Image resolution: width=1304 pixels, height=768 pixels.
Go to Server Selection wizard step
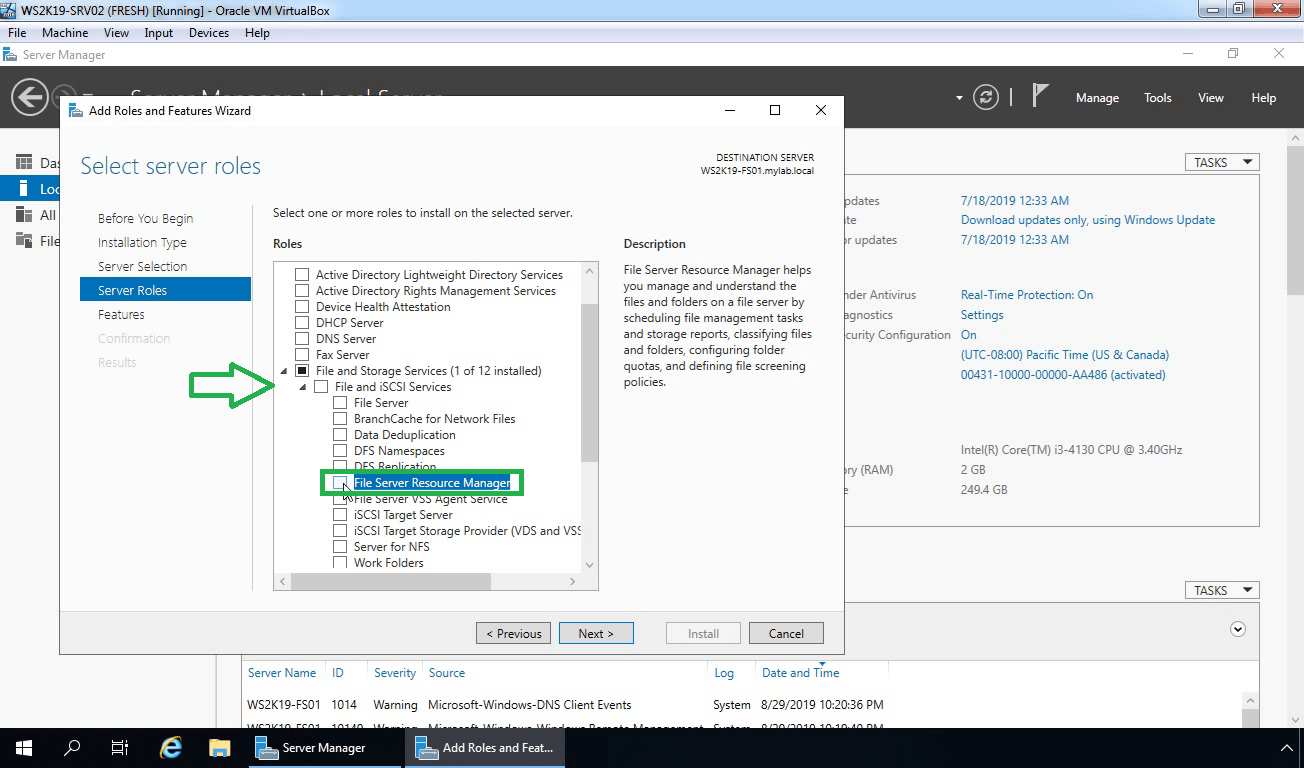143,266
